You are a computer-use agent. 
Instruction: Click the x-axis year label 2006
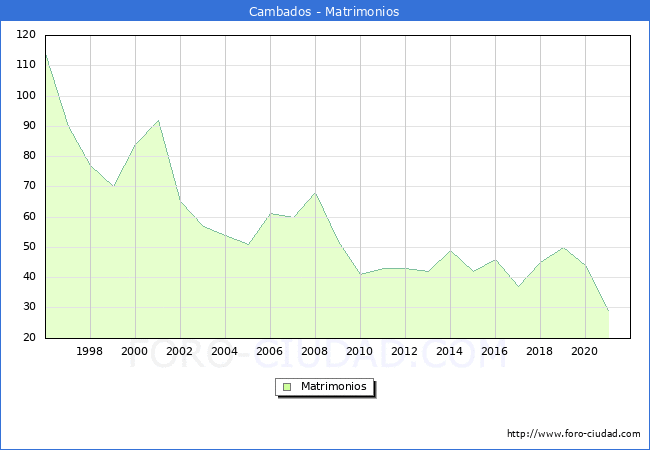pos(269,351)
